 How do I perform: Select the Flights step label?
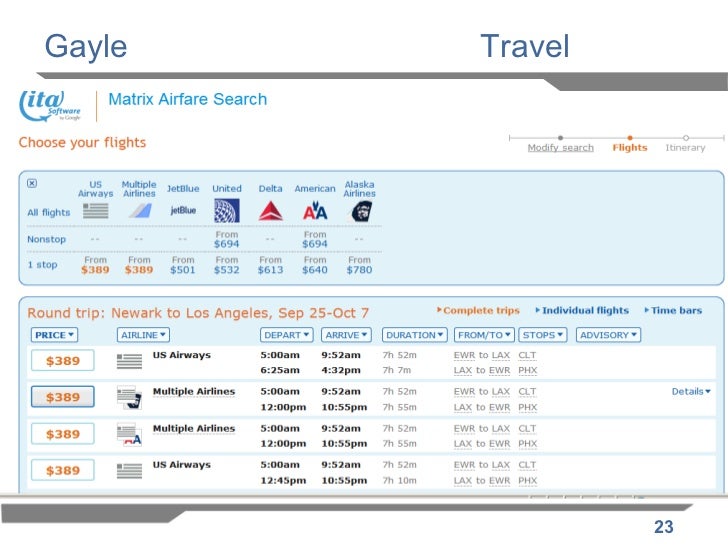pos(630,148)
